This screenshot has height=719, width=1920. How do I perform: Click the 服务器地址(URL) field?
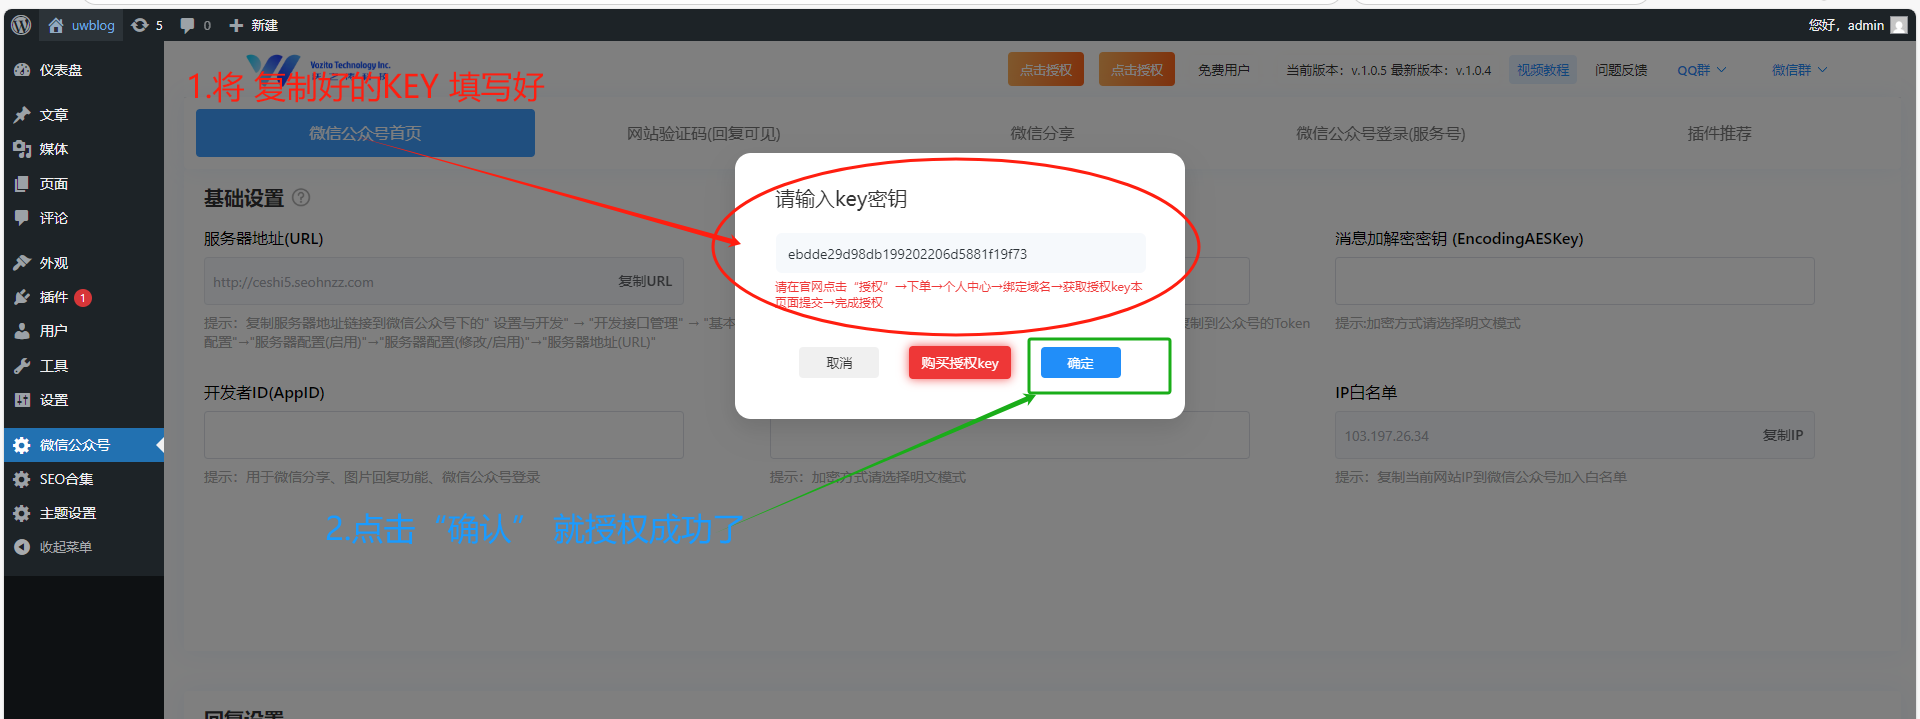click(443, 281)
